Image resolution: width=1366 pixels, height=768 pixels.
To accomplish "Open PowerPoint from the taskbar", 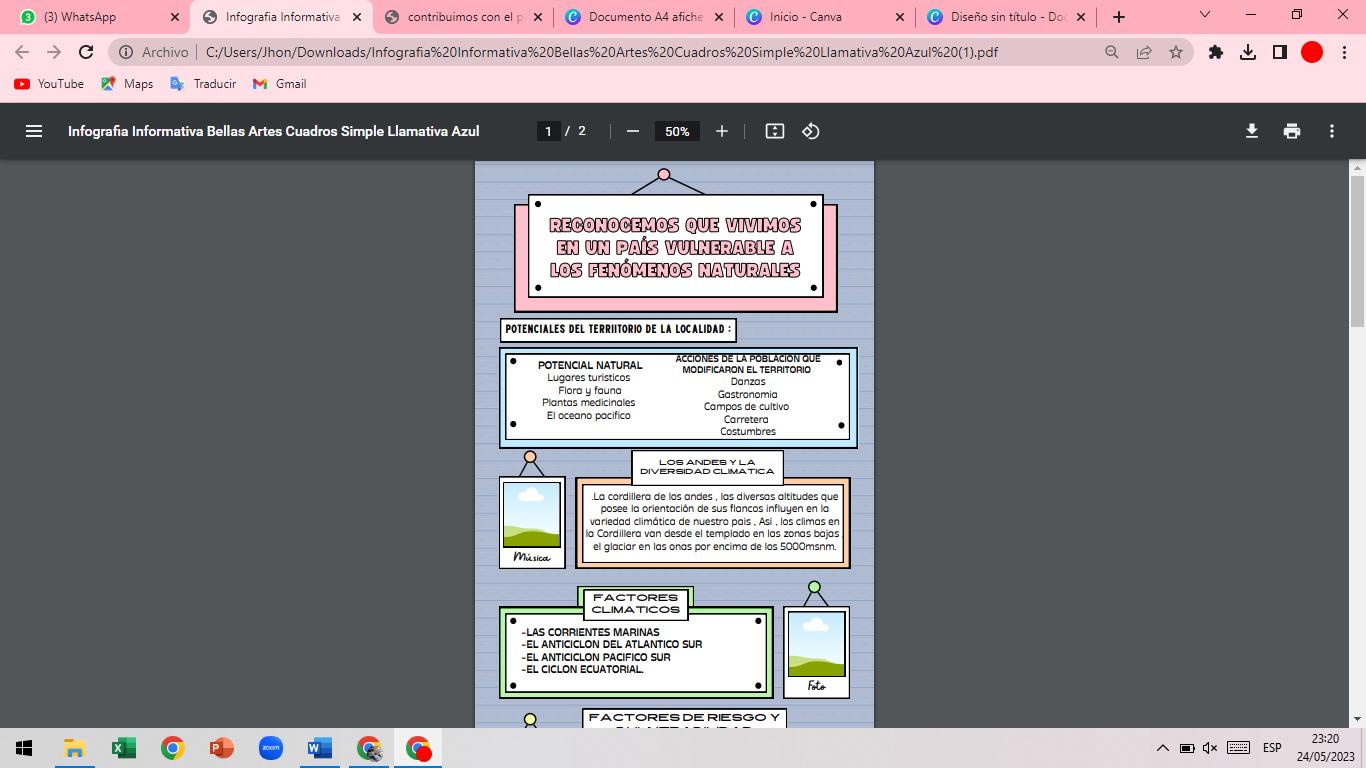I will click(221, 748).
